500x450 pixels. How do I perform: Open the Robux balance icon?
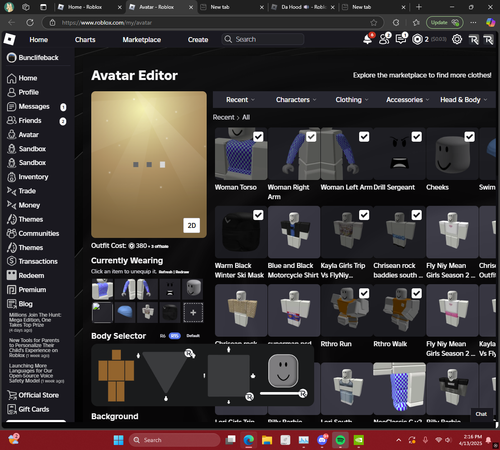pyautogui.click(x=417, y=39)
